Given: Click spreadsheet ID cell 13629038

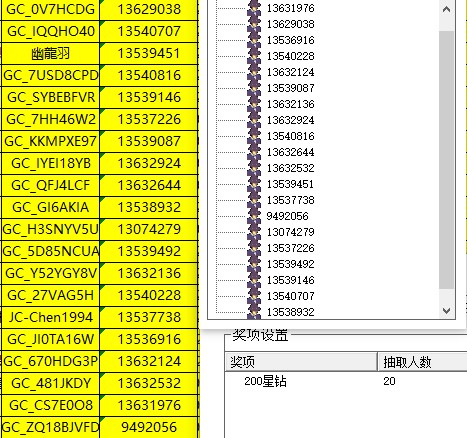Looking at the screenshot, I should [149, 9].
